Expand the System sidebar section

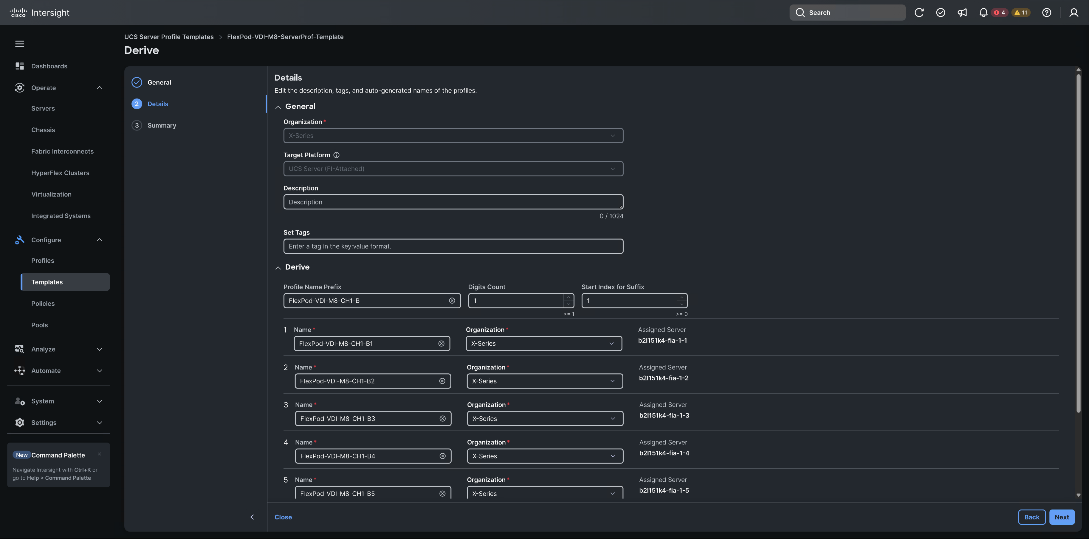(x=99, y=401)
